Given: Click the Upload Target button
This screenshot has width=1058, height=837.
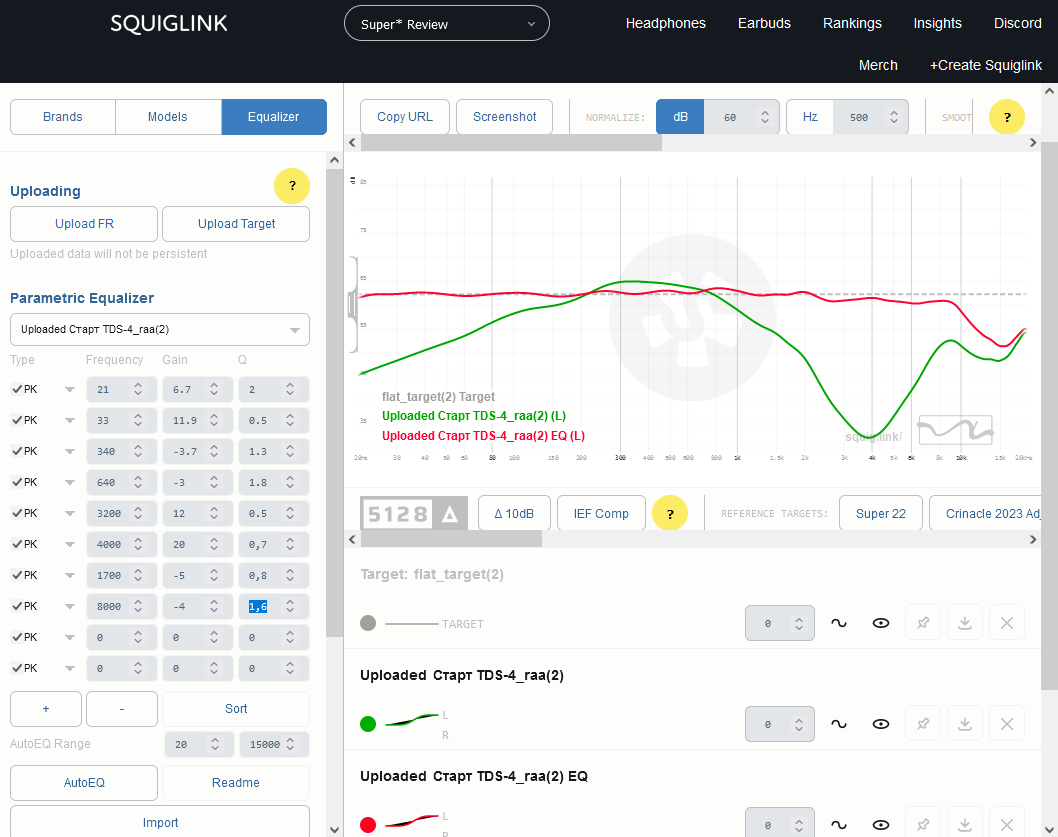Looking at the screenshot, I should click(236, 224).
